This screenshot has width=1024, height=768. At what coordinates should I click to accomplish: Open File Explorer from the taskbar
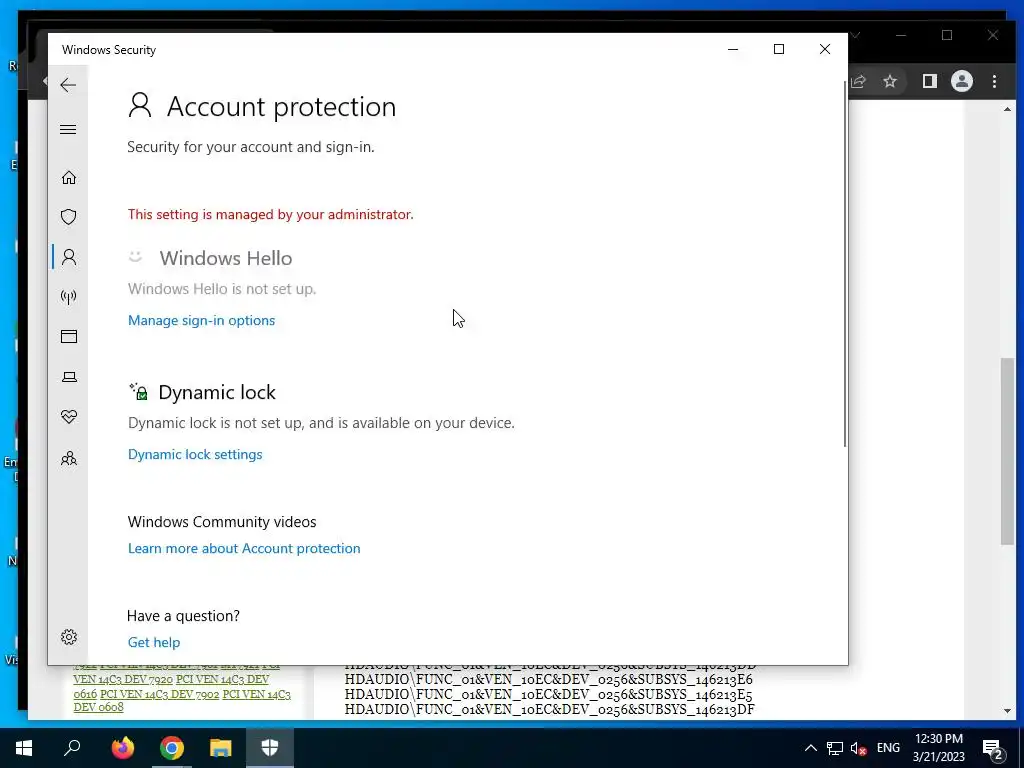220,748
